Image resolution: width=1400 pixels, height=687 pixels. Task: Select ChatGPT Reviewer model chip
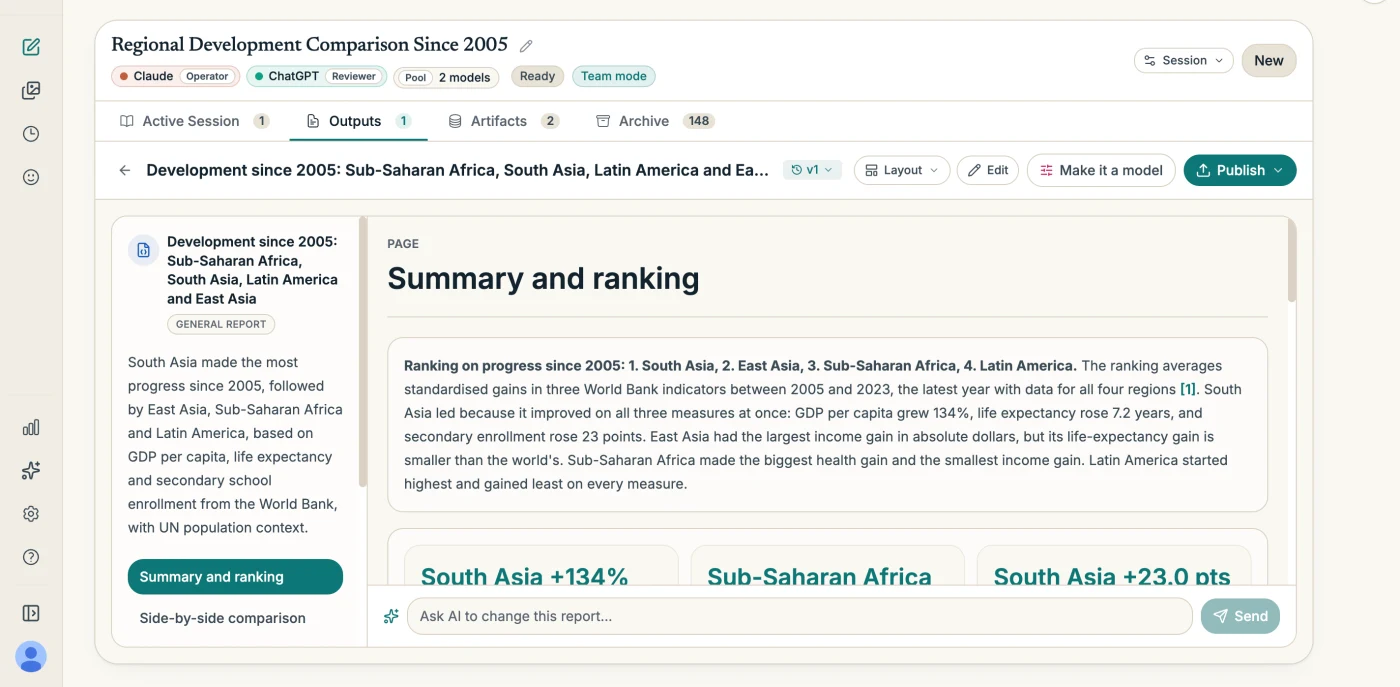coord(317,76)
